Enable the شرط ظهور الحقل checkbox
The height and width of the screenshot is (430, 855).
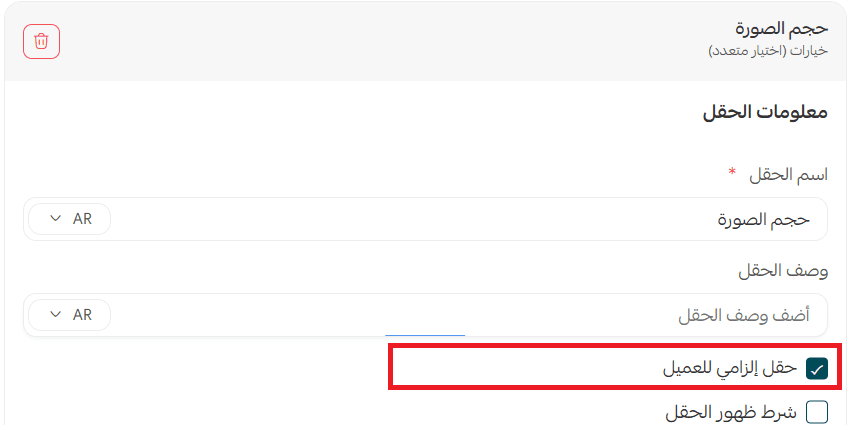(817, 412)
